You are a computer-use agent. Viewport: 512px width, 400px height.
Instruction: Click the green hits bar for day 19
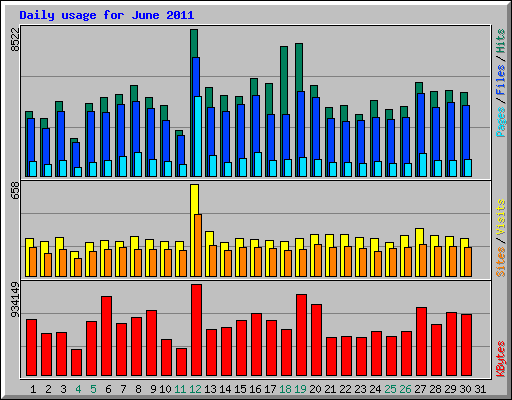(x=299, y=67)
